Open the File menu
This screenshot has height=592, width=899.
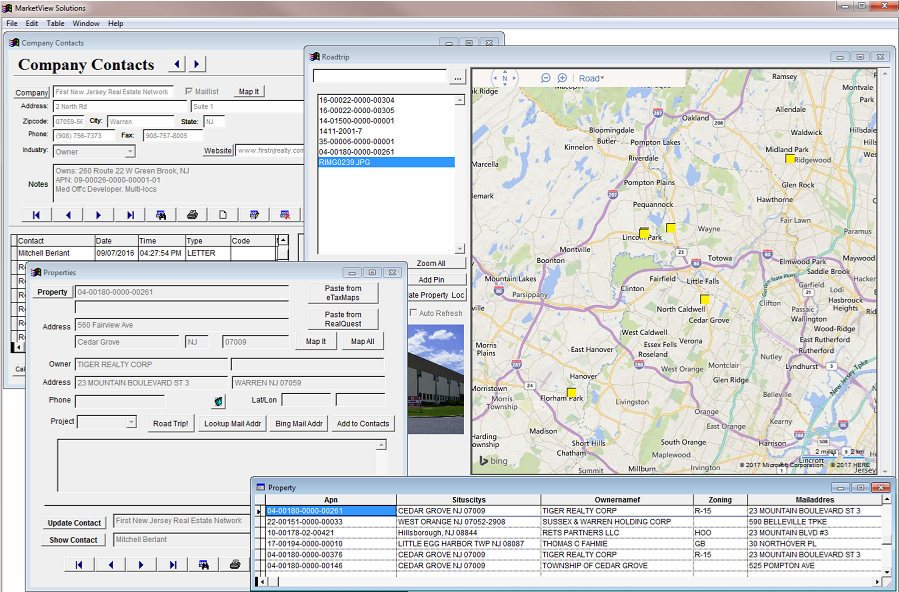[11, 23]
